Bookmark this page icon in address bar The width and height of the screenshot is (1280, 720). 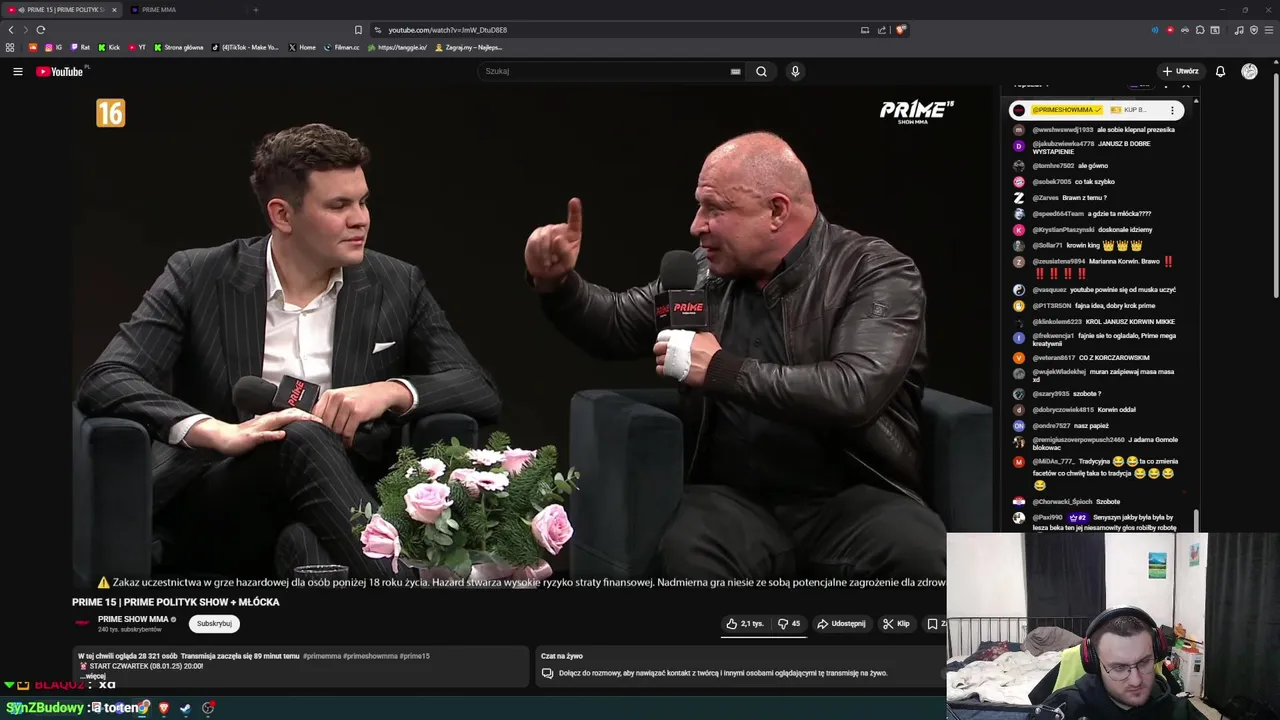coord(358,30)
